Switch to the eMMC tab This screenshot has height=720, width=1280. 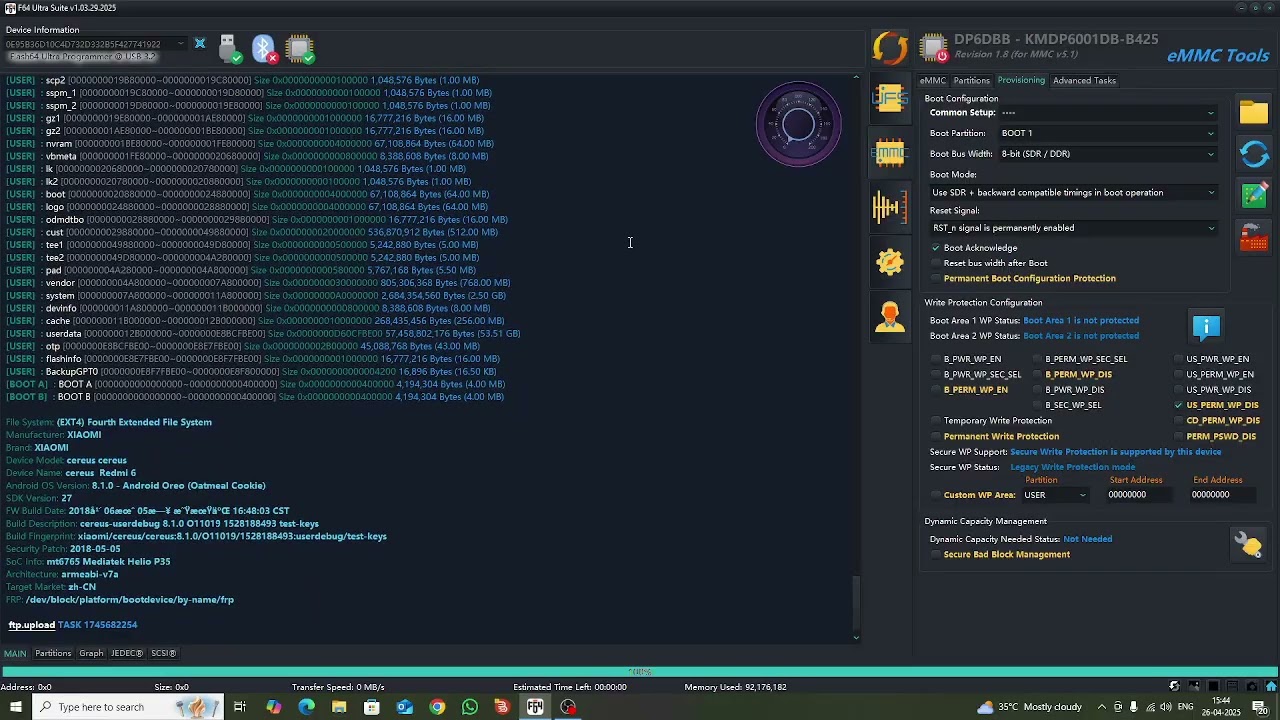(932, 80)
